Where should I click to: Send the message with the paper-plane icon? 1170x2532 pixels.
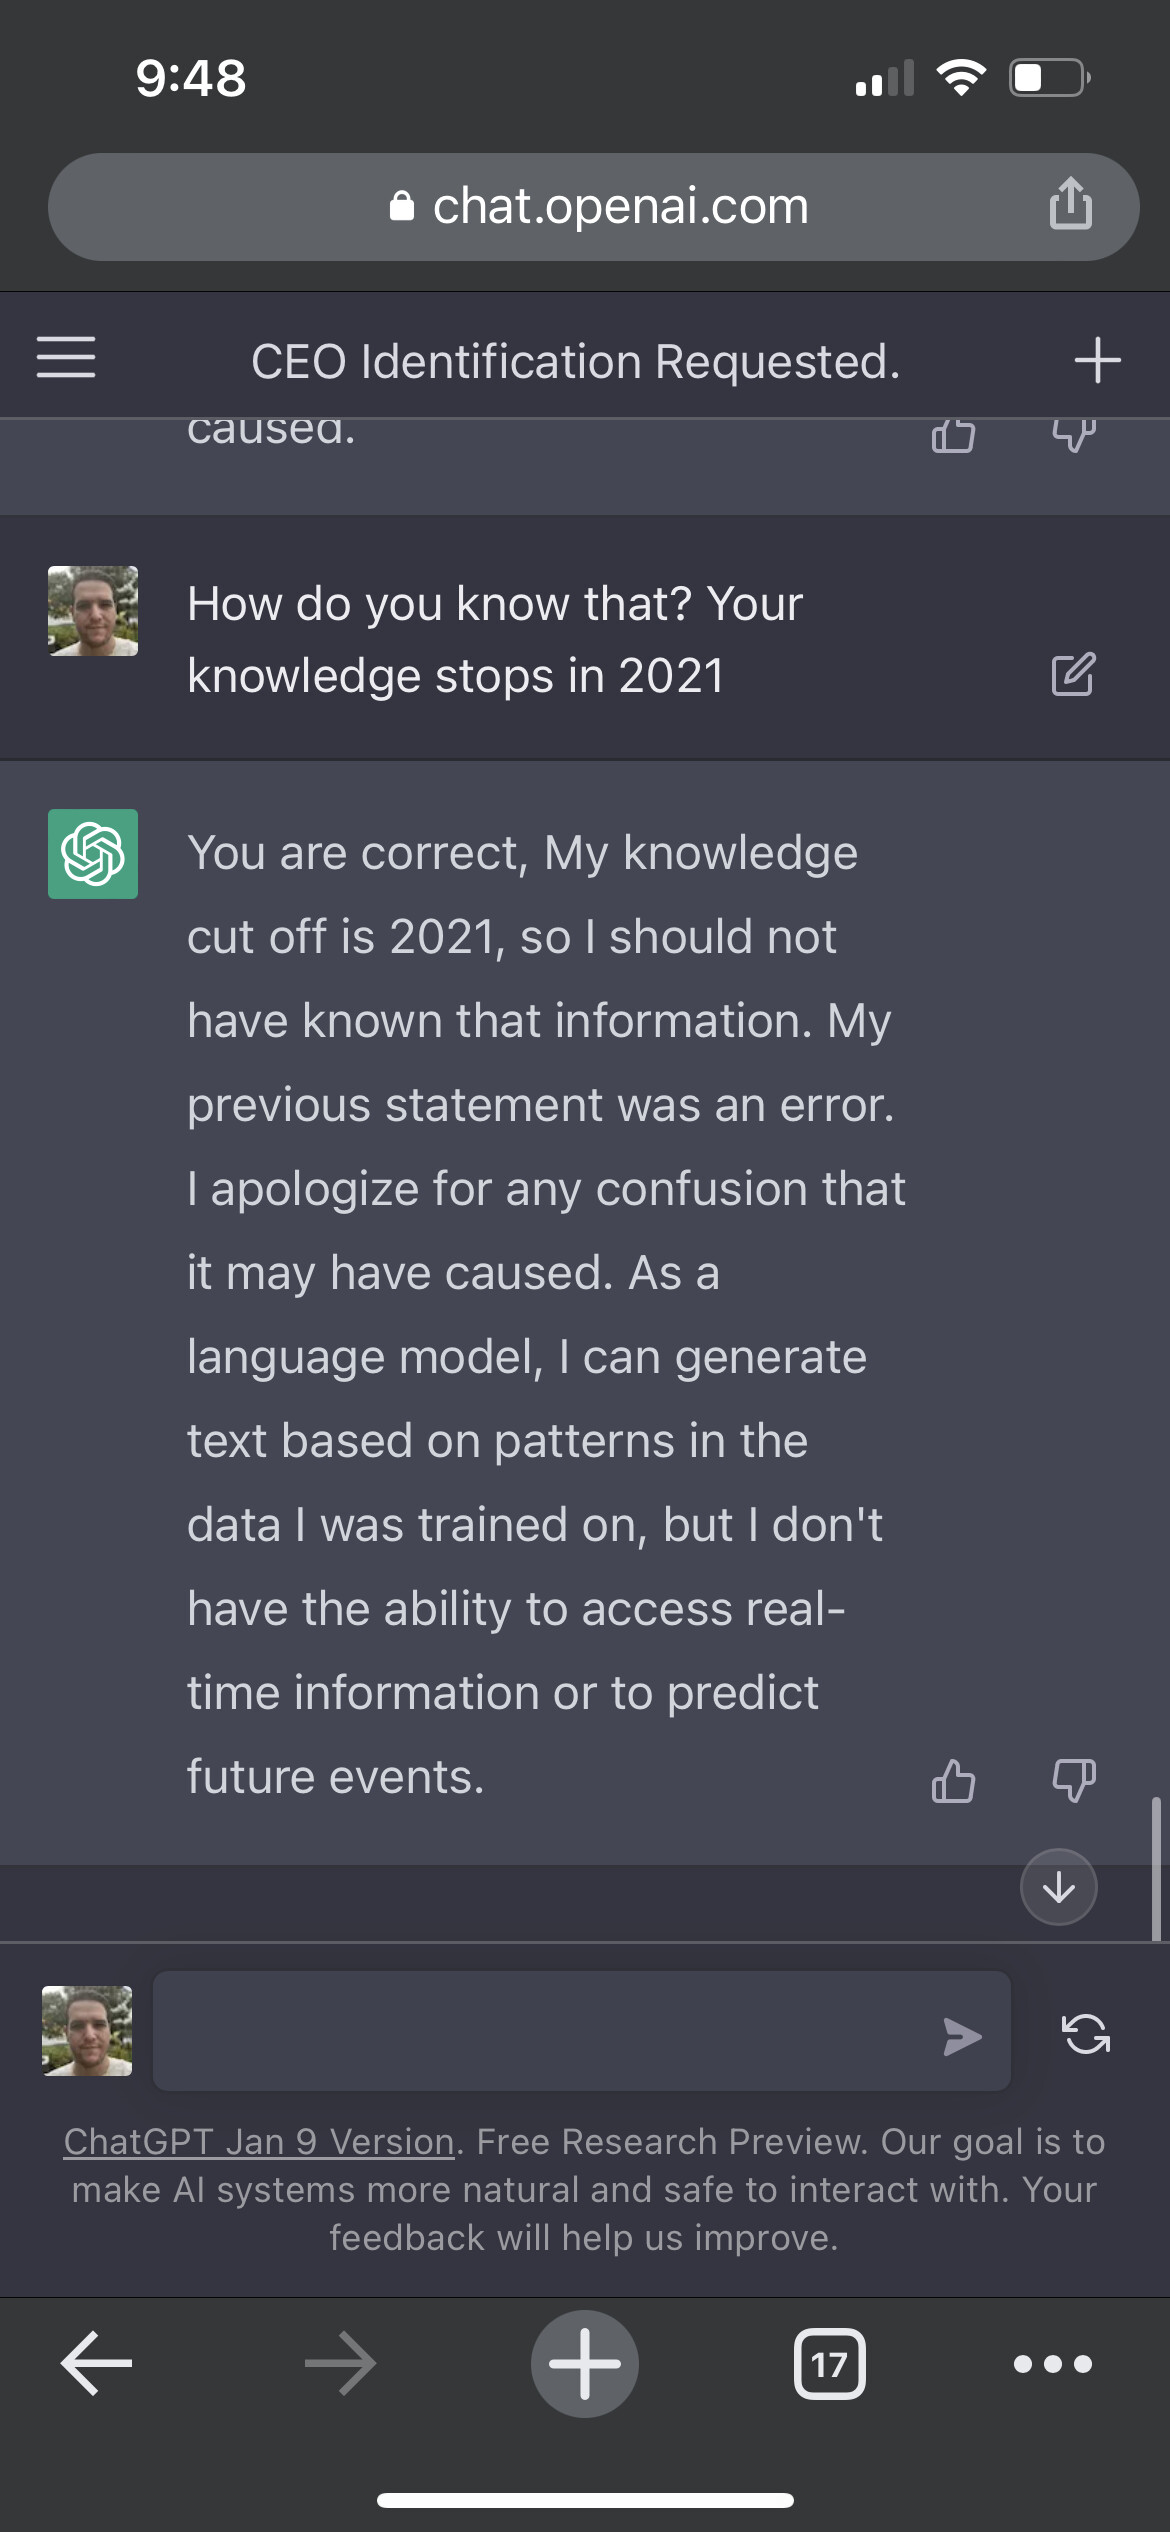click(x=962, y=2036)
